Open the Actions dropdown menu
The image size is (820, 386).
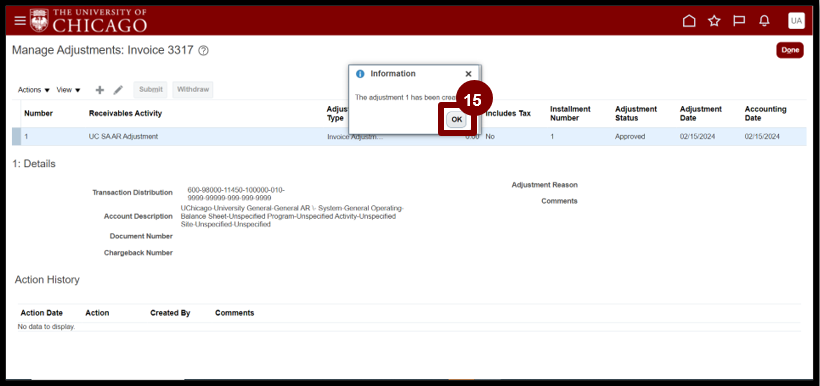tap(34, 90)
